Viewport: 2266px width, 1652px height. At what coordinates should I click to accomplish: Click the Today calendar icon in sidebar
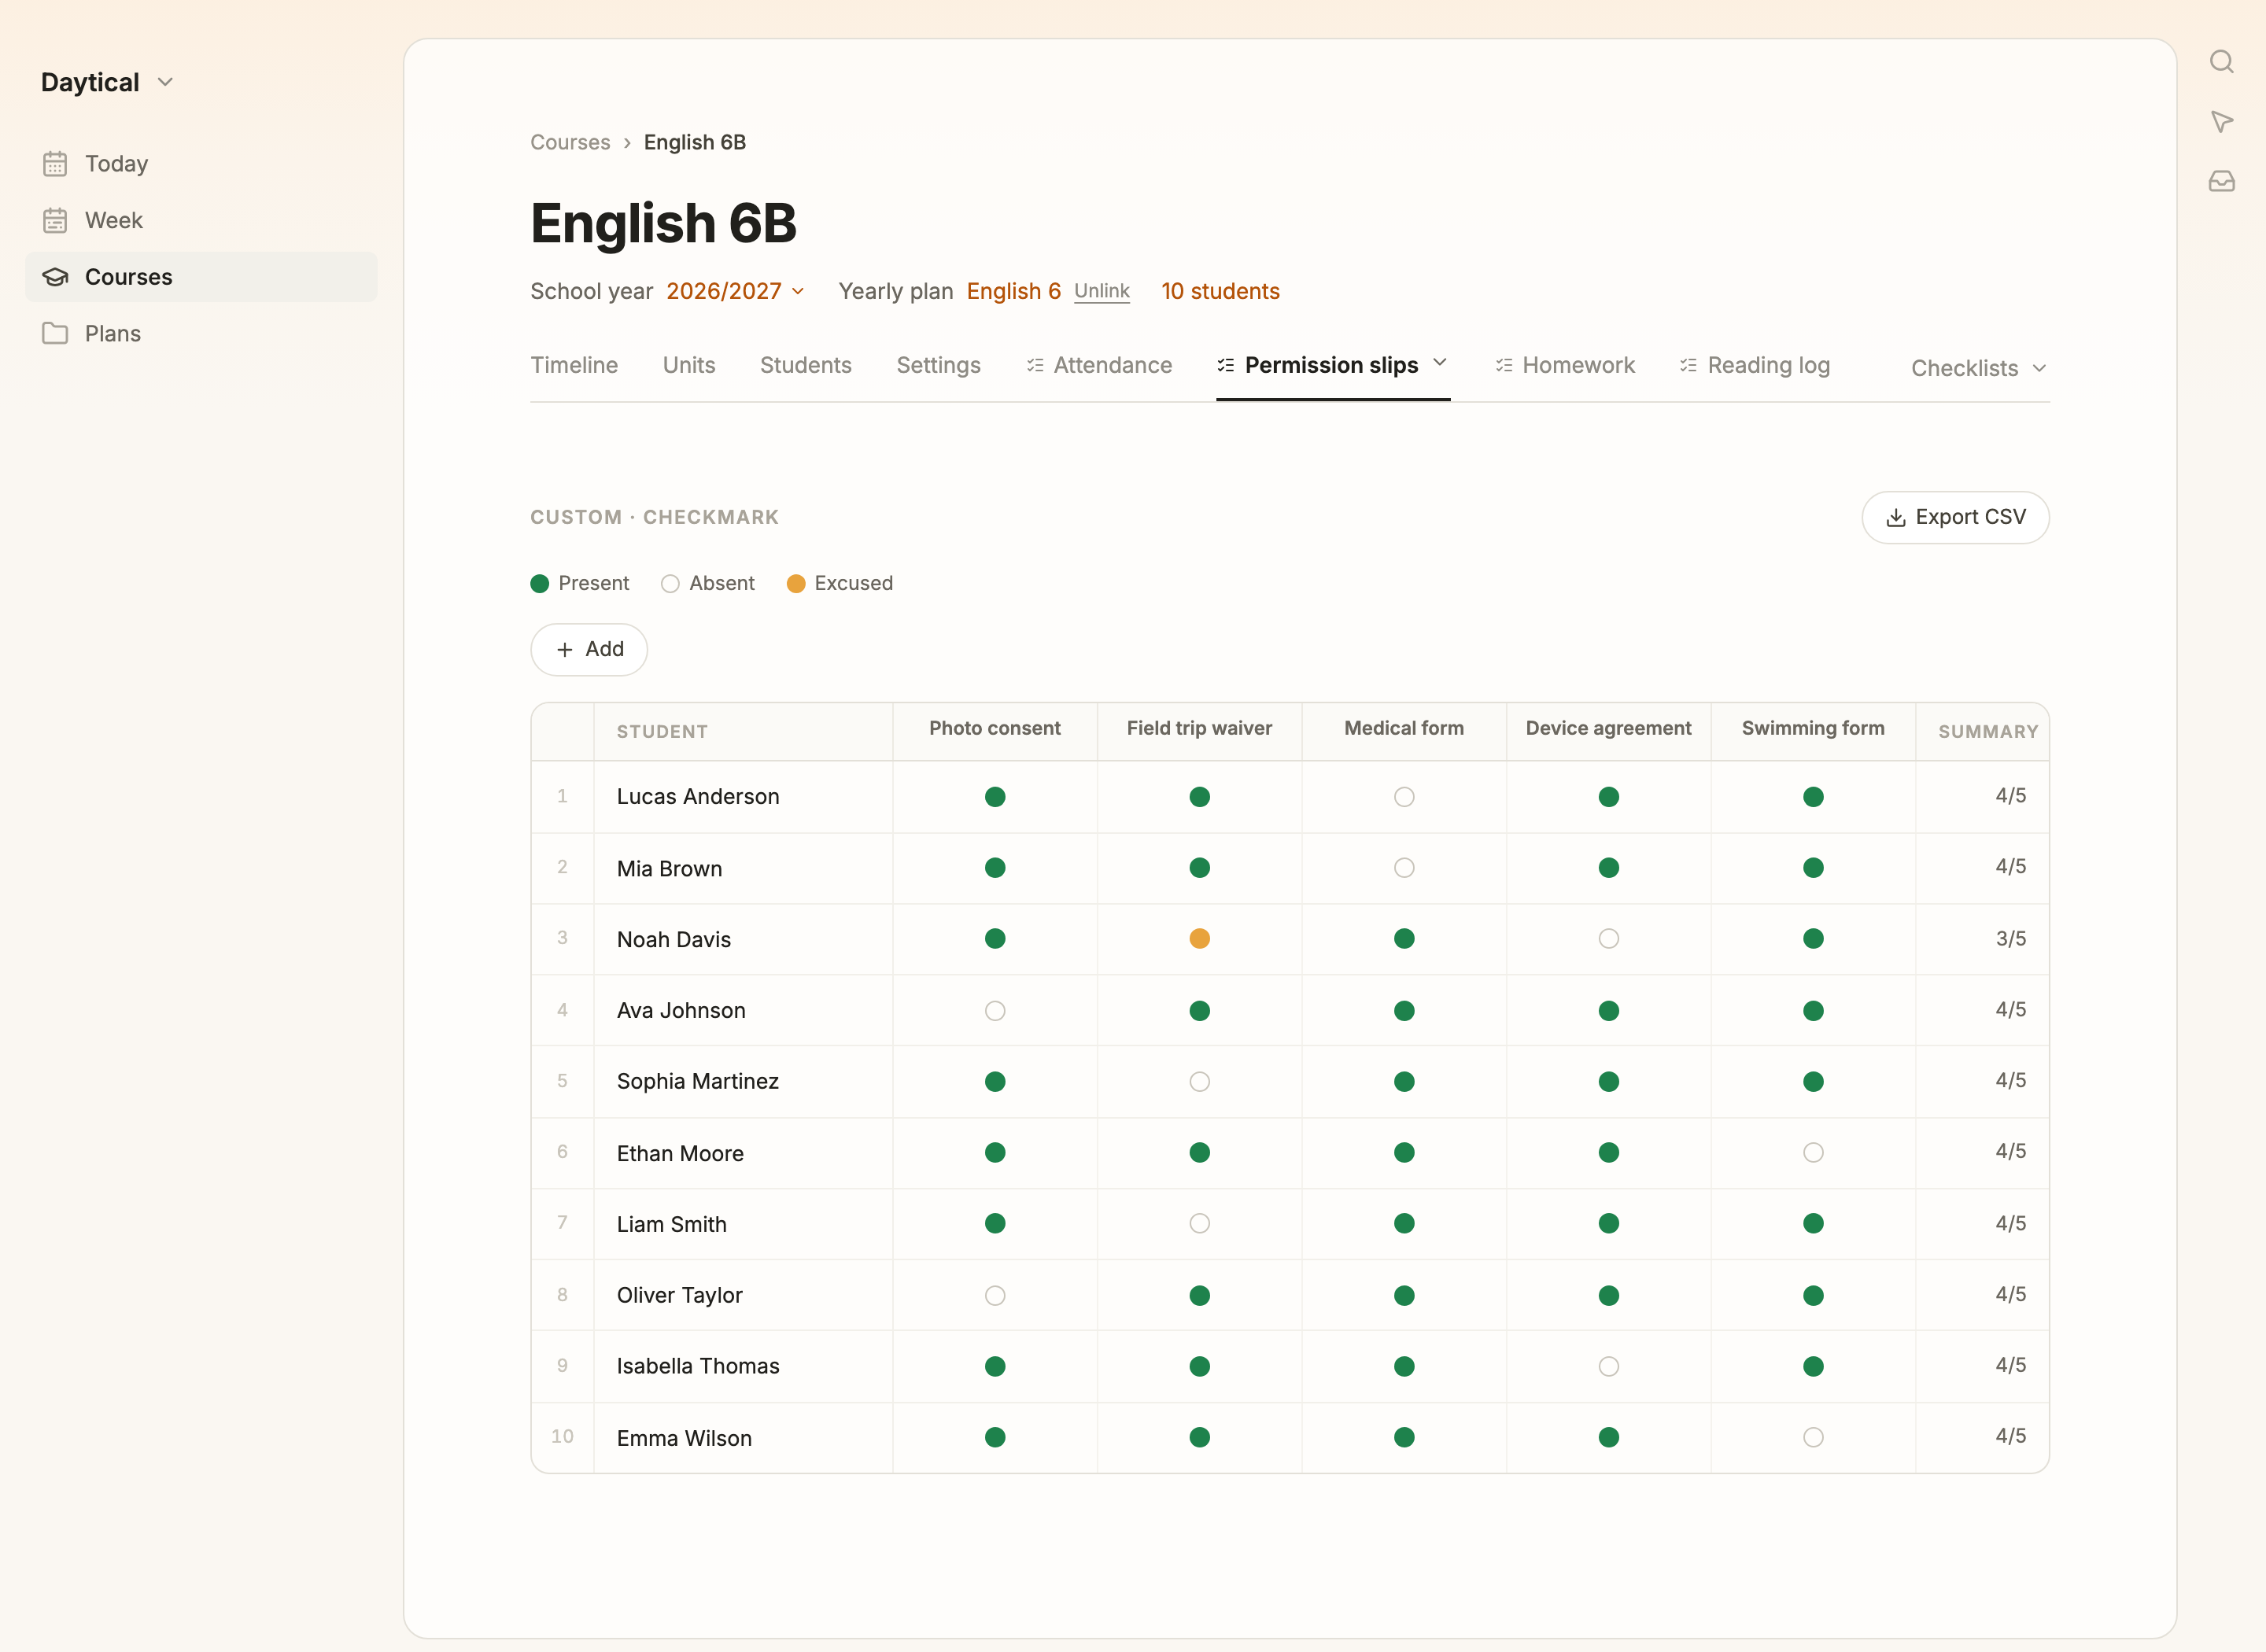[55, 164]
